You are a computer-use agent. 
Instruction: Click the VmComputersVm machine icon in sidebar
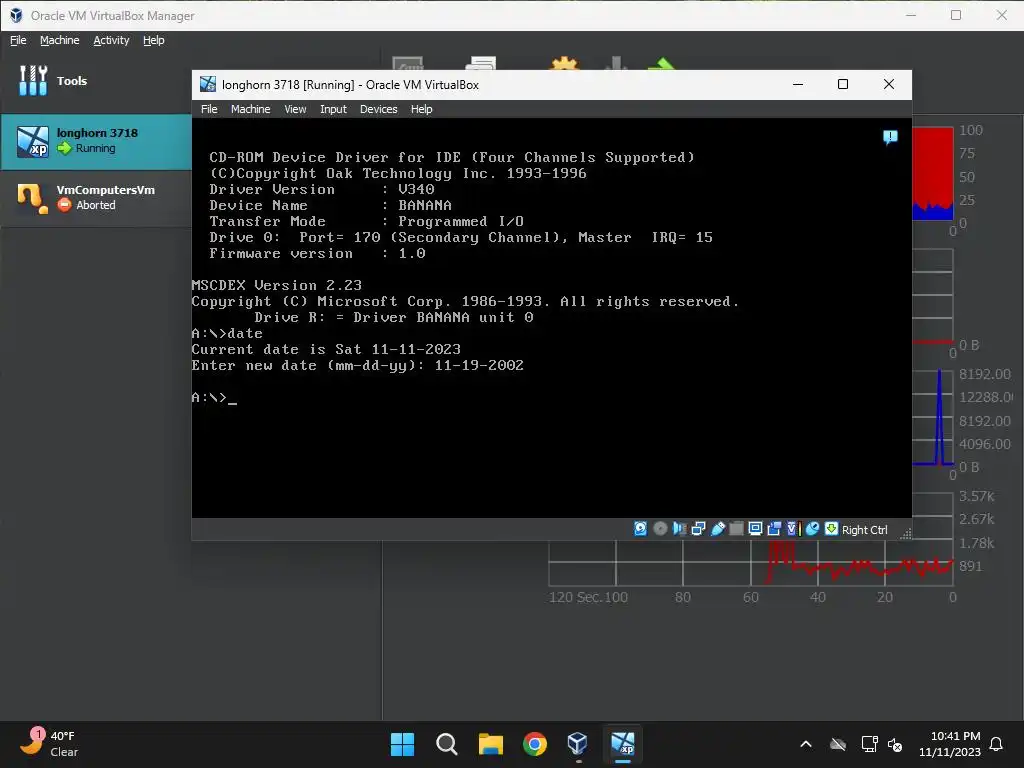coord(33,199)
